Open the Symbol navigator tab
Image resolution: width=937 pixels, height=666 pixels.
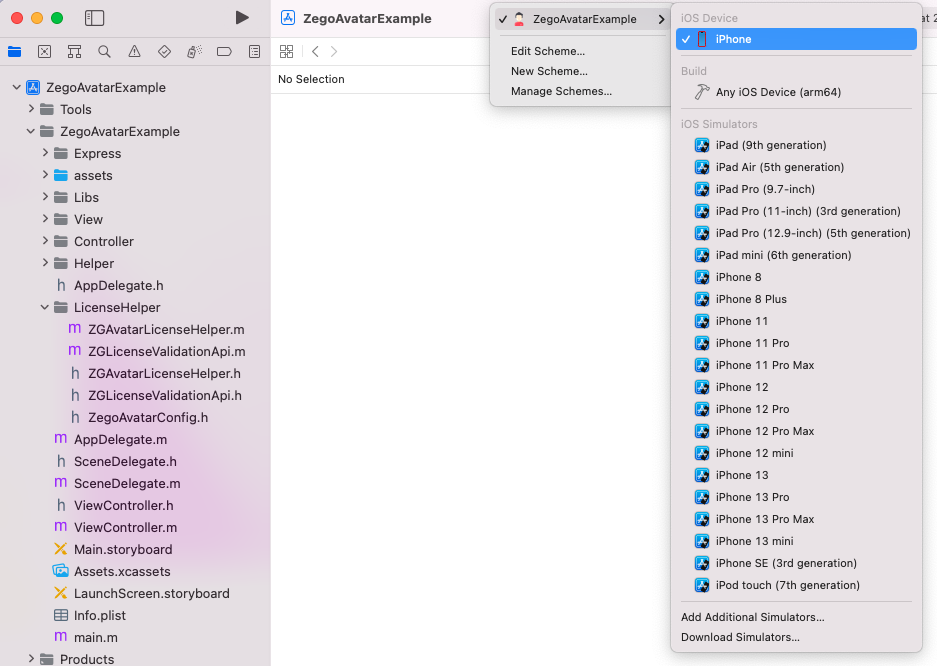pyautogui.click(x=74, y=52)
